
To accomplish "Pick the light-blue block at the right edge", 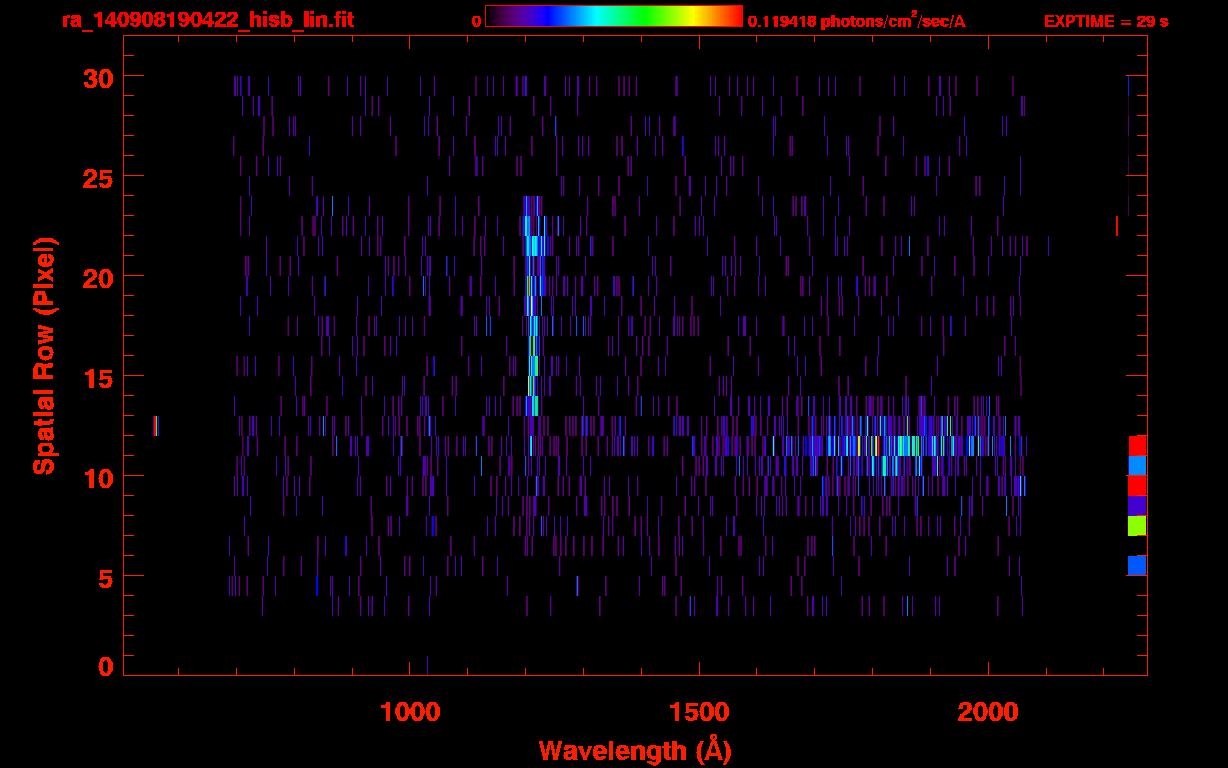I will 1137,465.
